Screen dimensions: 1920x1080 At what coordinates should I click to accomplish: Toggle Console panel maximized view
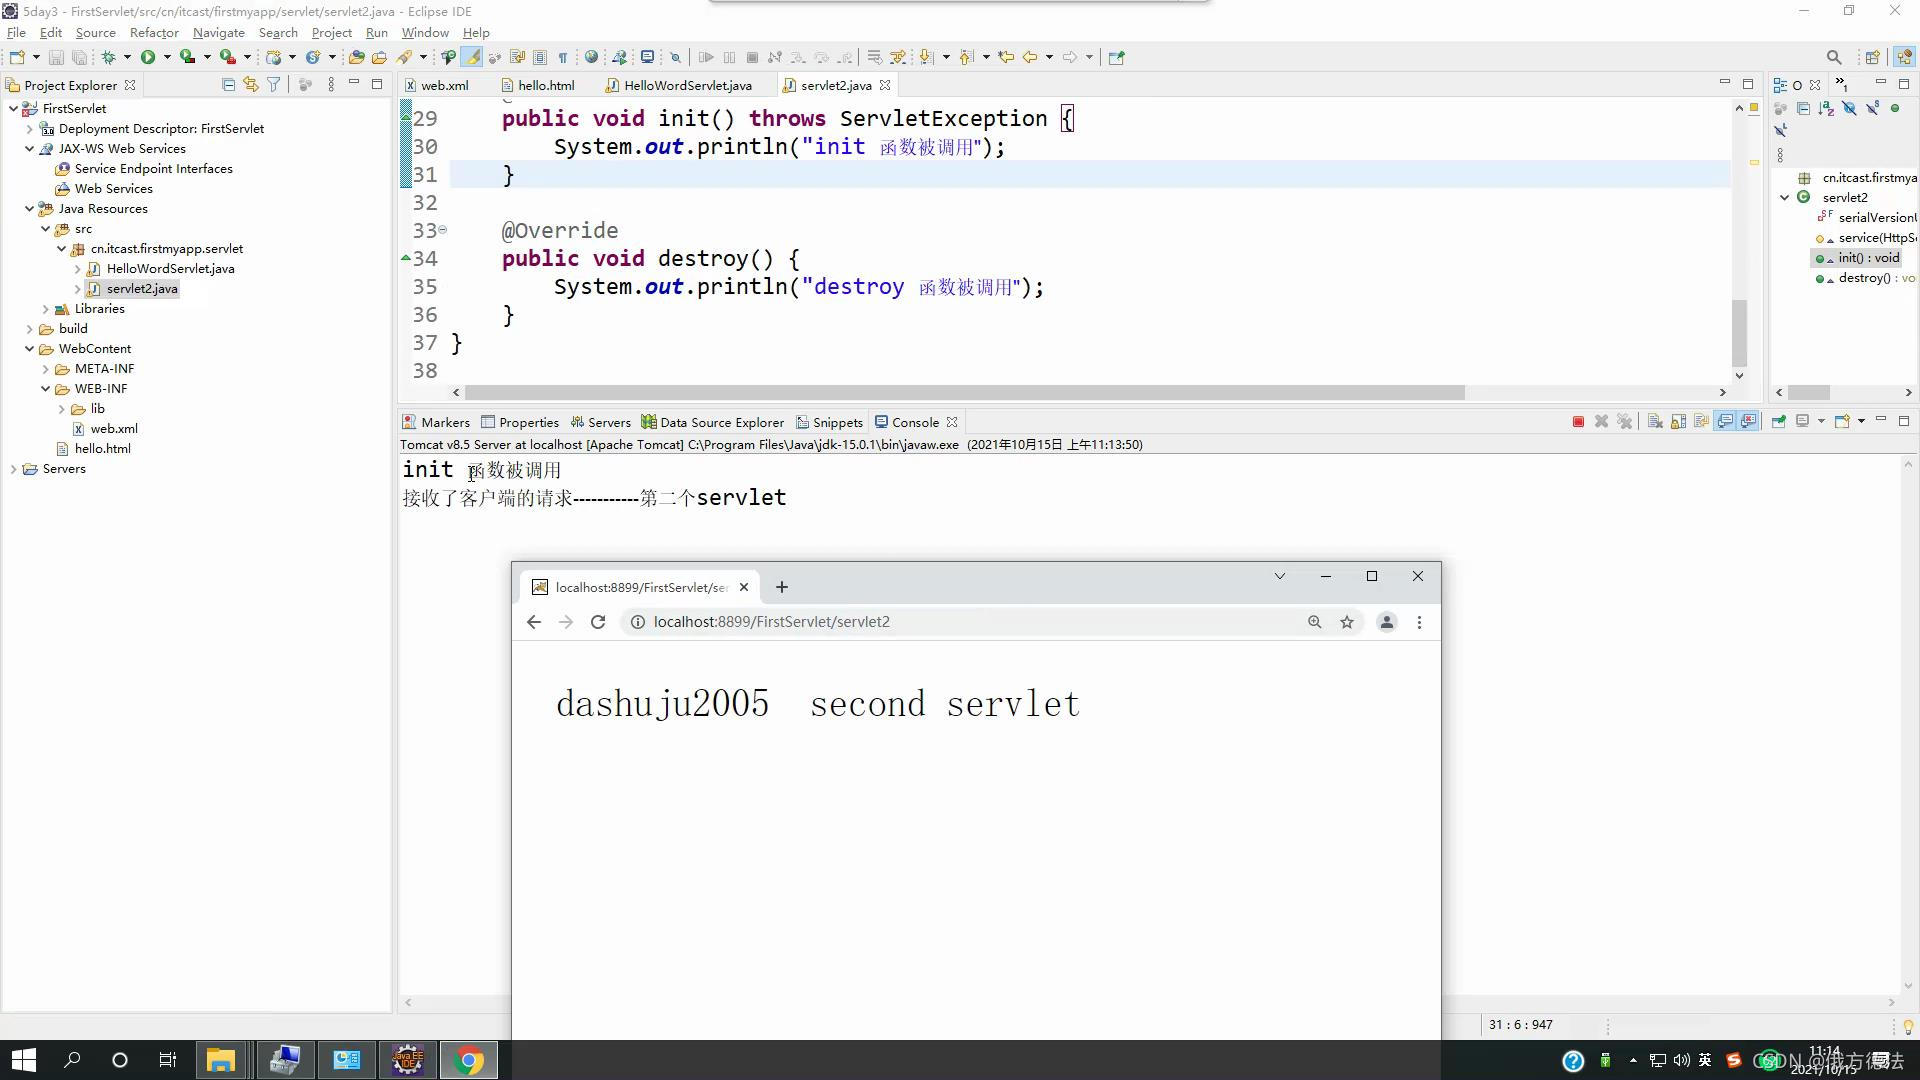click(1904, 421)
